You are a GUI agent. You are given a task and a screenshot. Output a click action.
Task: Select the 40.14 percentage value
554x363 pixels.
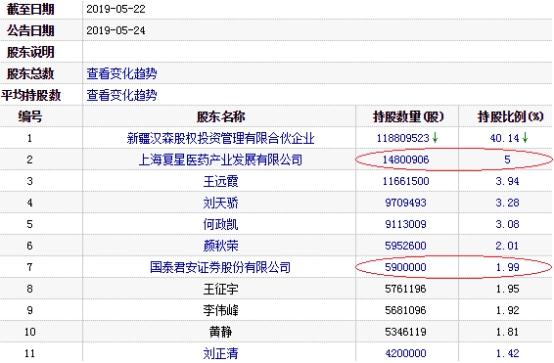pos(505,138)
